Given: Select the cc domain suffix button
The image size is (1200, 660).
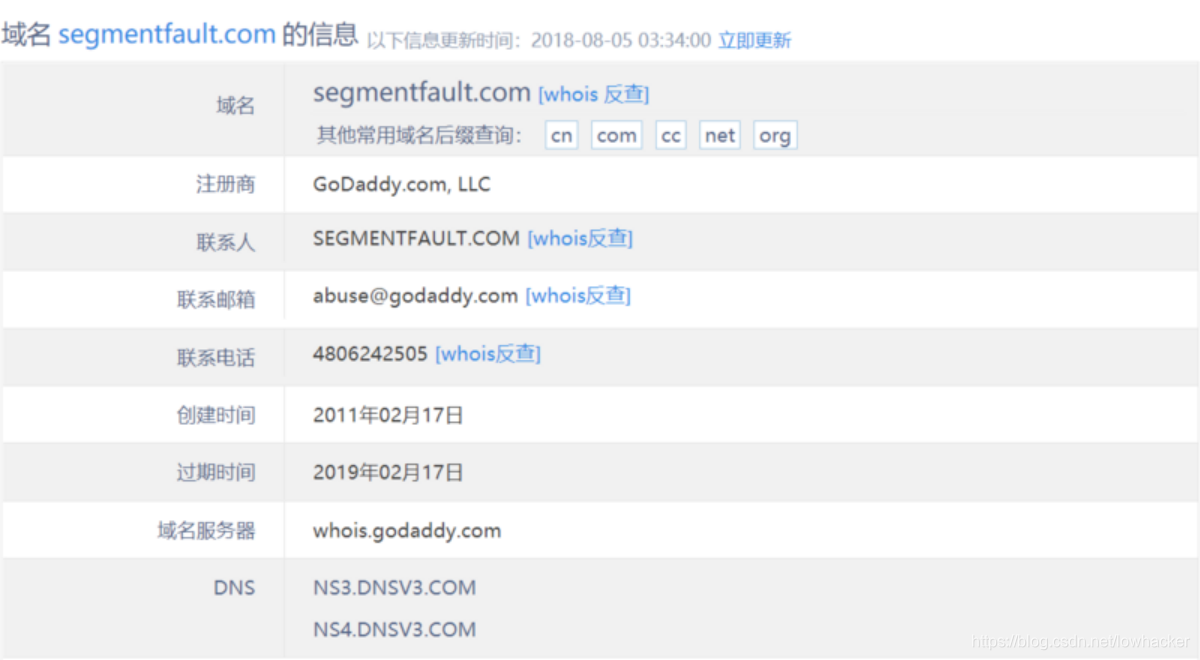Looking at the screenshot, I should (671, 135).
